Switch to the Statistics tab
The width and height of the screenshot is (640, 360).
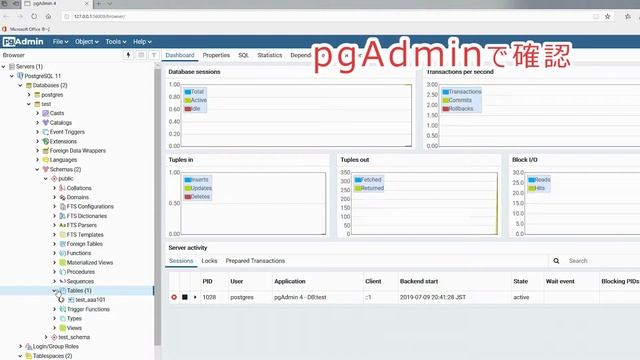[269, 55]
